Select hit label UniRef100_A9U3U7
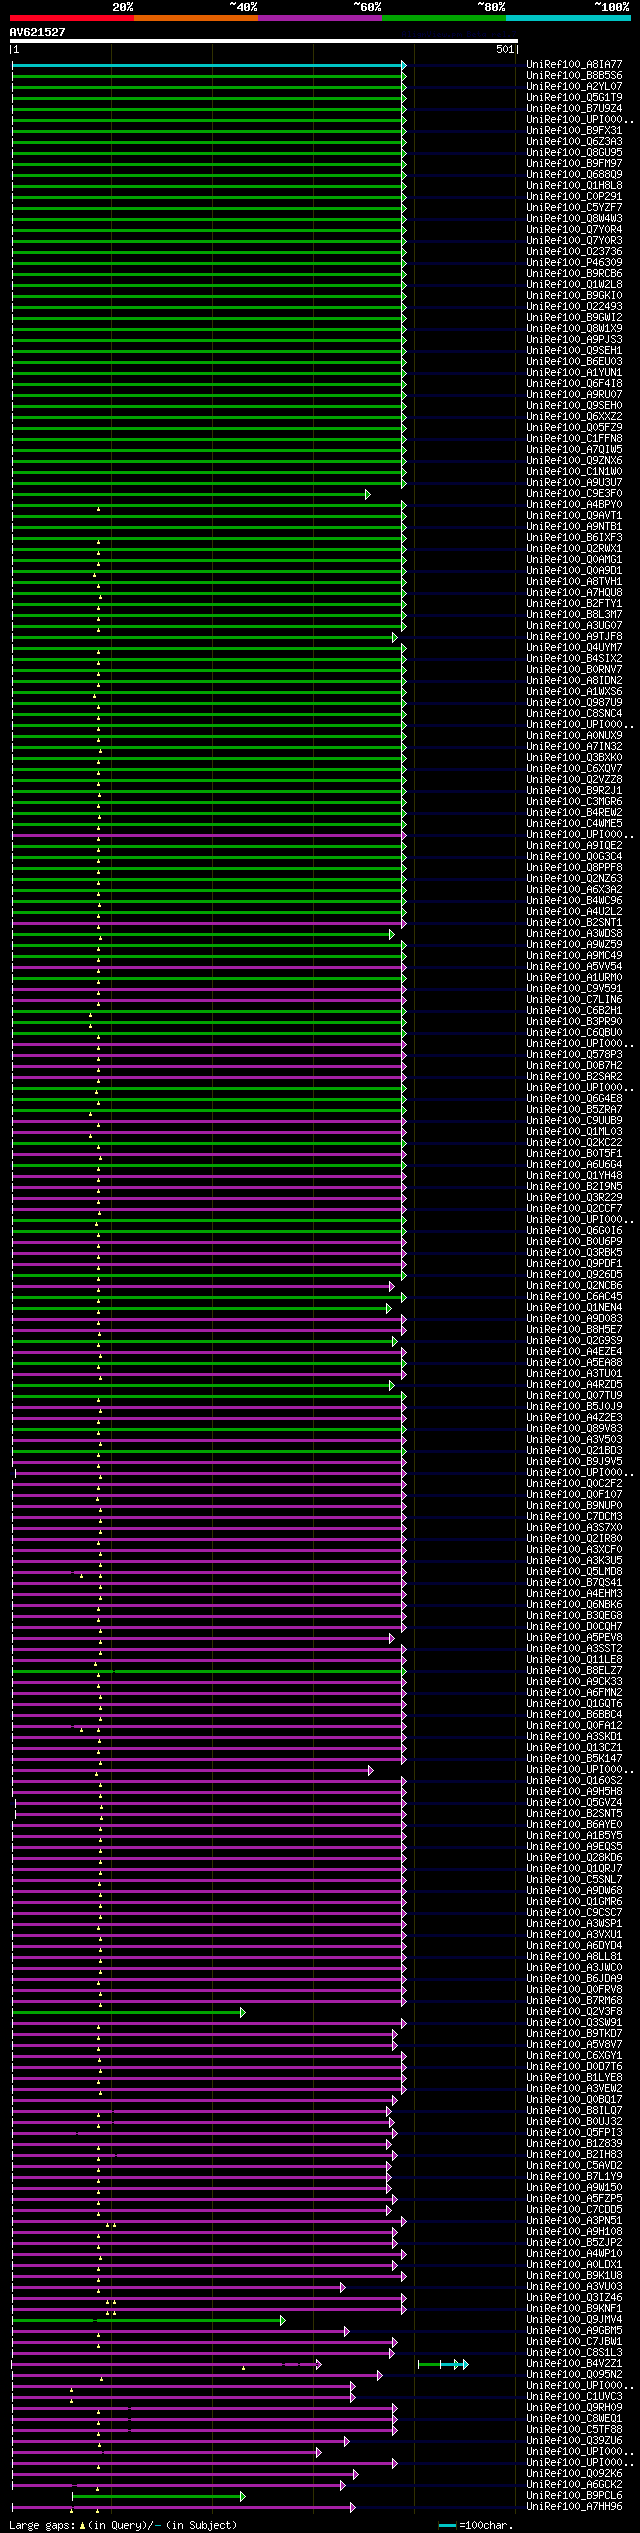 click(x=574, y=483)
